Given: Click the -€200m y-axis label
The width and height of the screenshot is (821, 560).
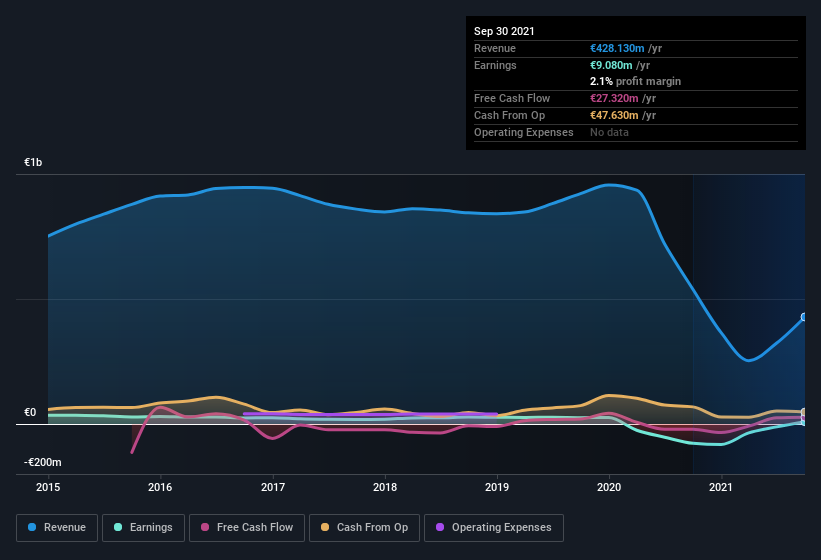Looking at the screenshot, I should [42, 462].
